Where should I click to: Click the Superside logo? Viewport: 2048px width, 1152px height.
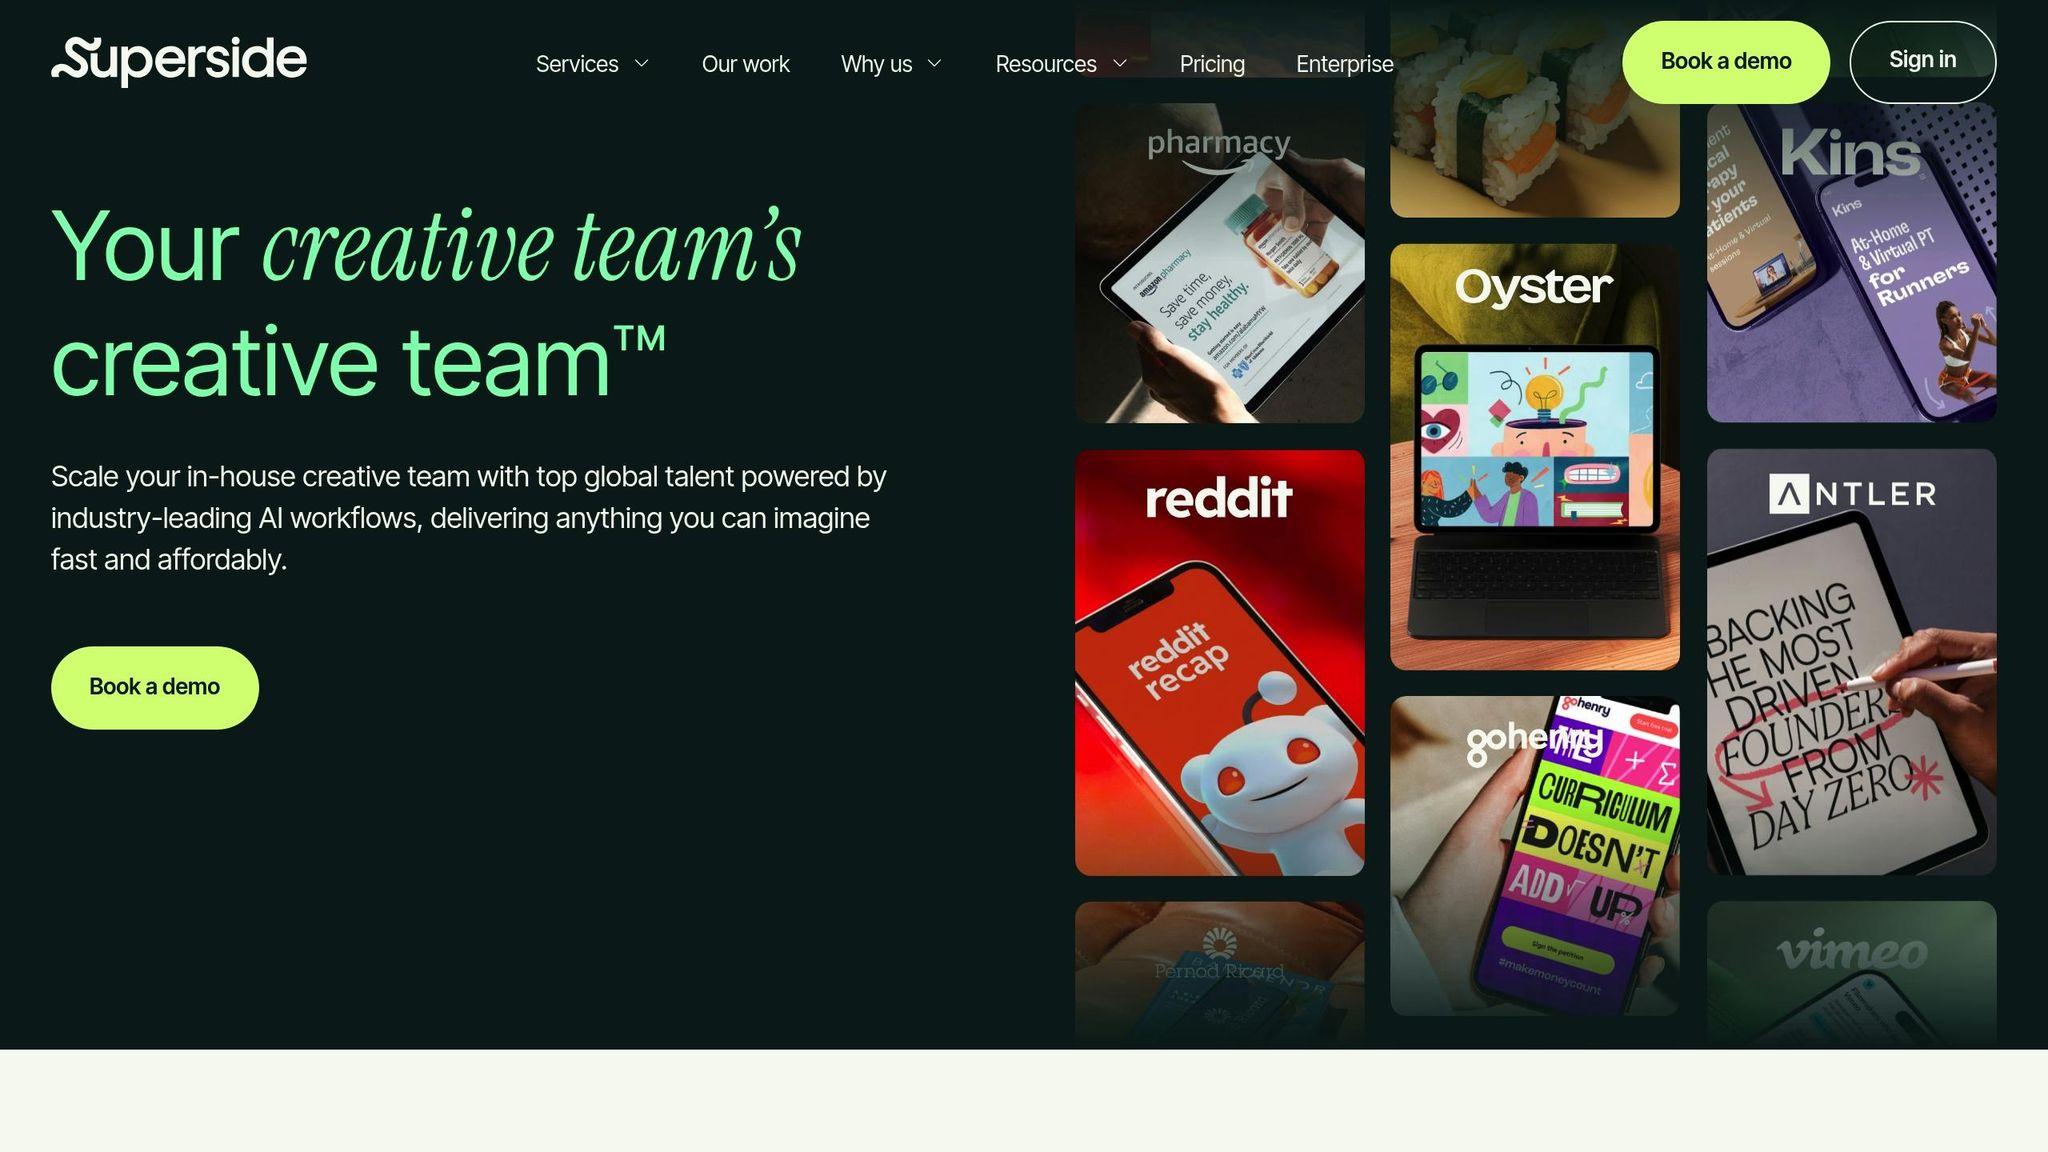click(179, 62)
